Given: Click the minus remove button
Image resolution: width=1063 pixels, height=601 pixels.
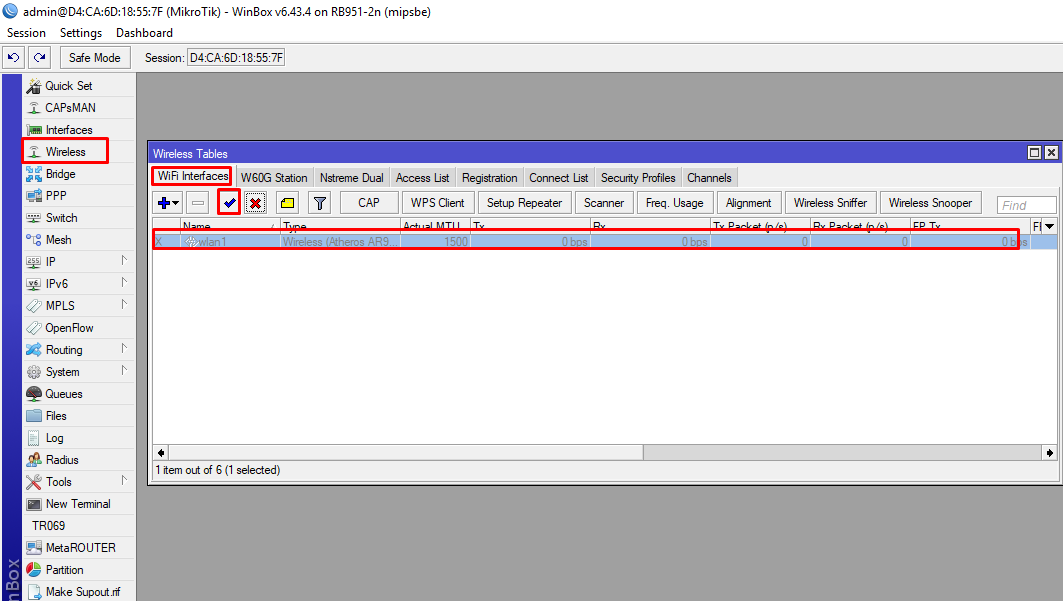Looking at the screenshot, I should pos(197,203).
